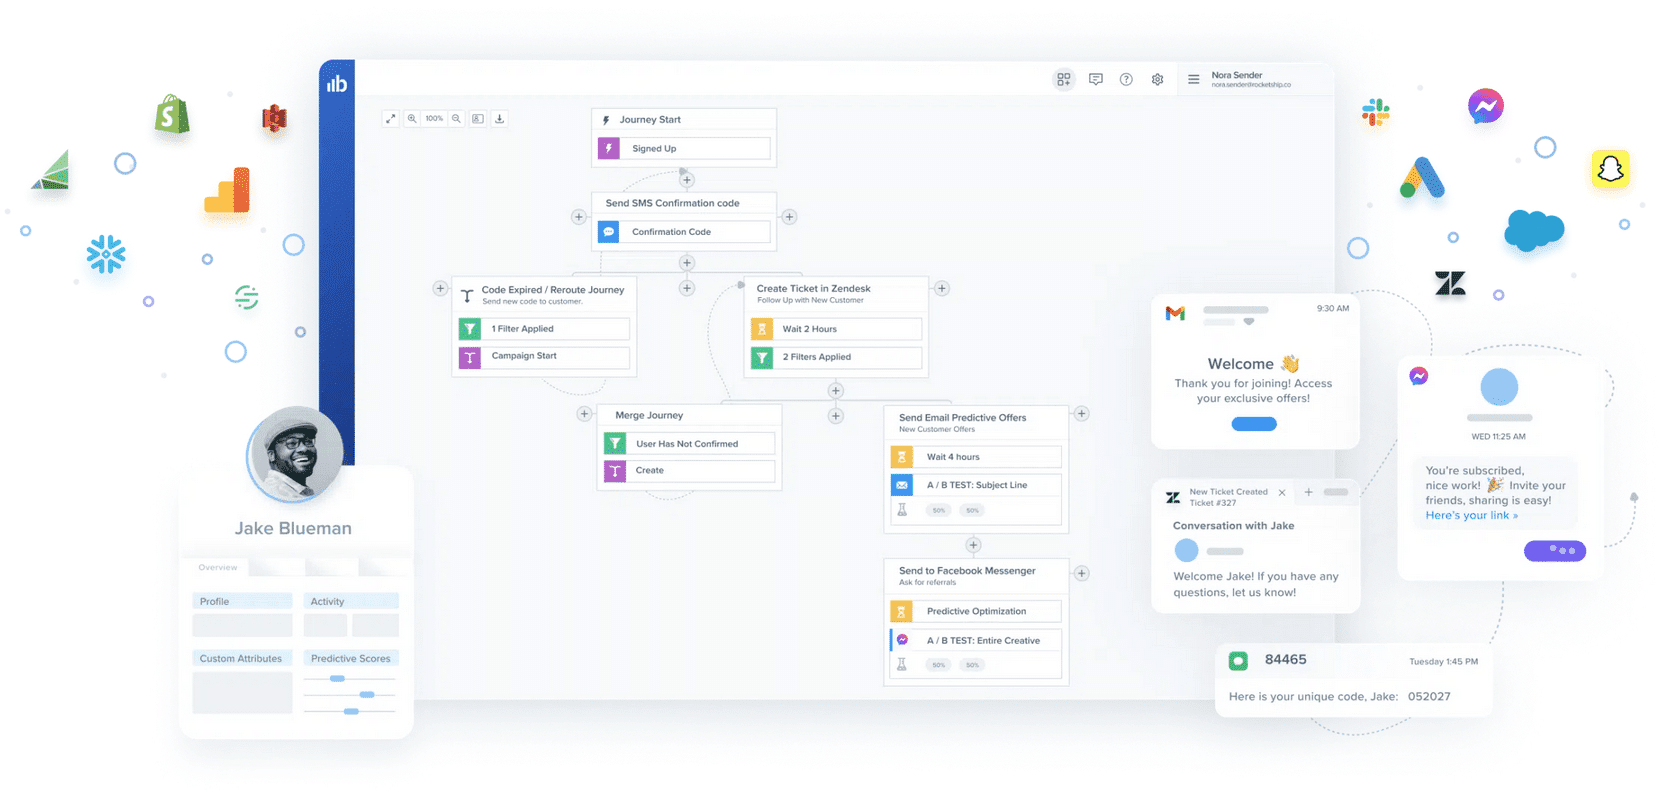Add a step below Signed Up
Viewport: 1670px width, 792px height.
(x=687, y=180)
